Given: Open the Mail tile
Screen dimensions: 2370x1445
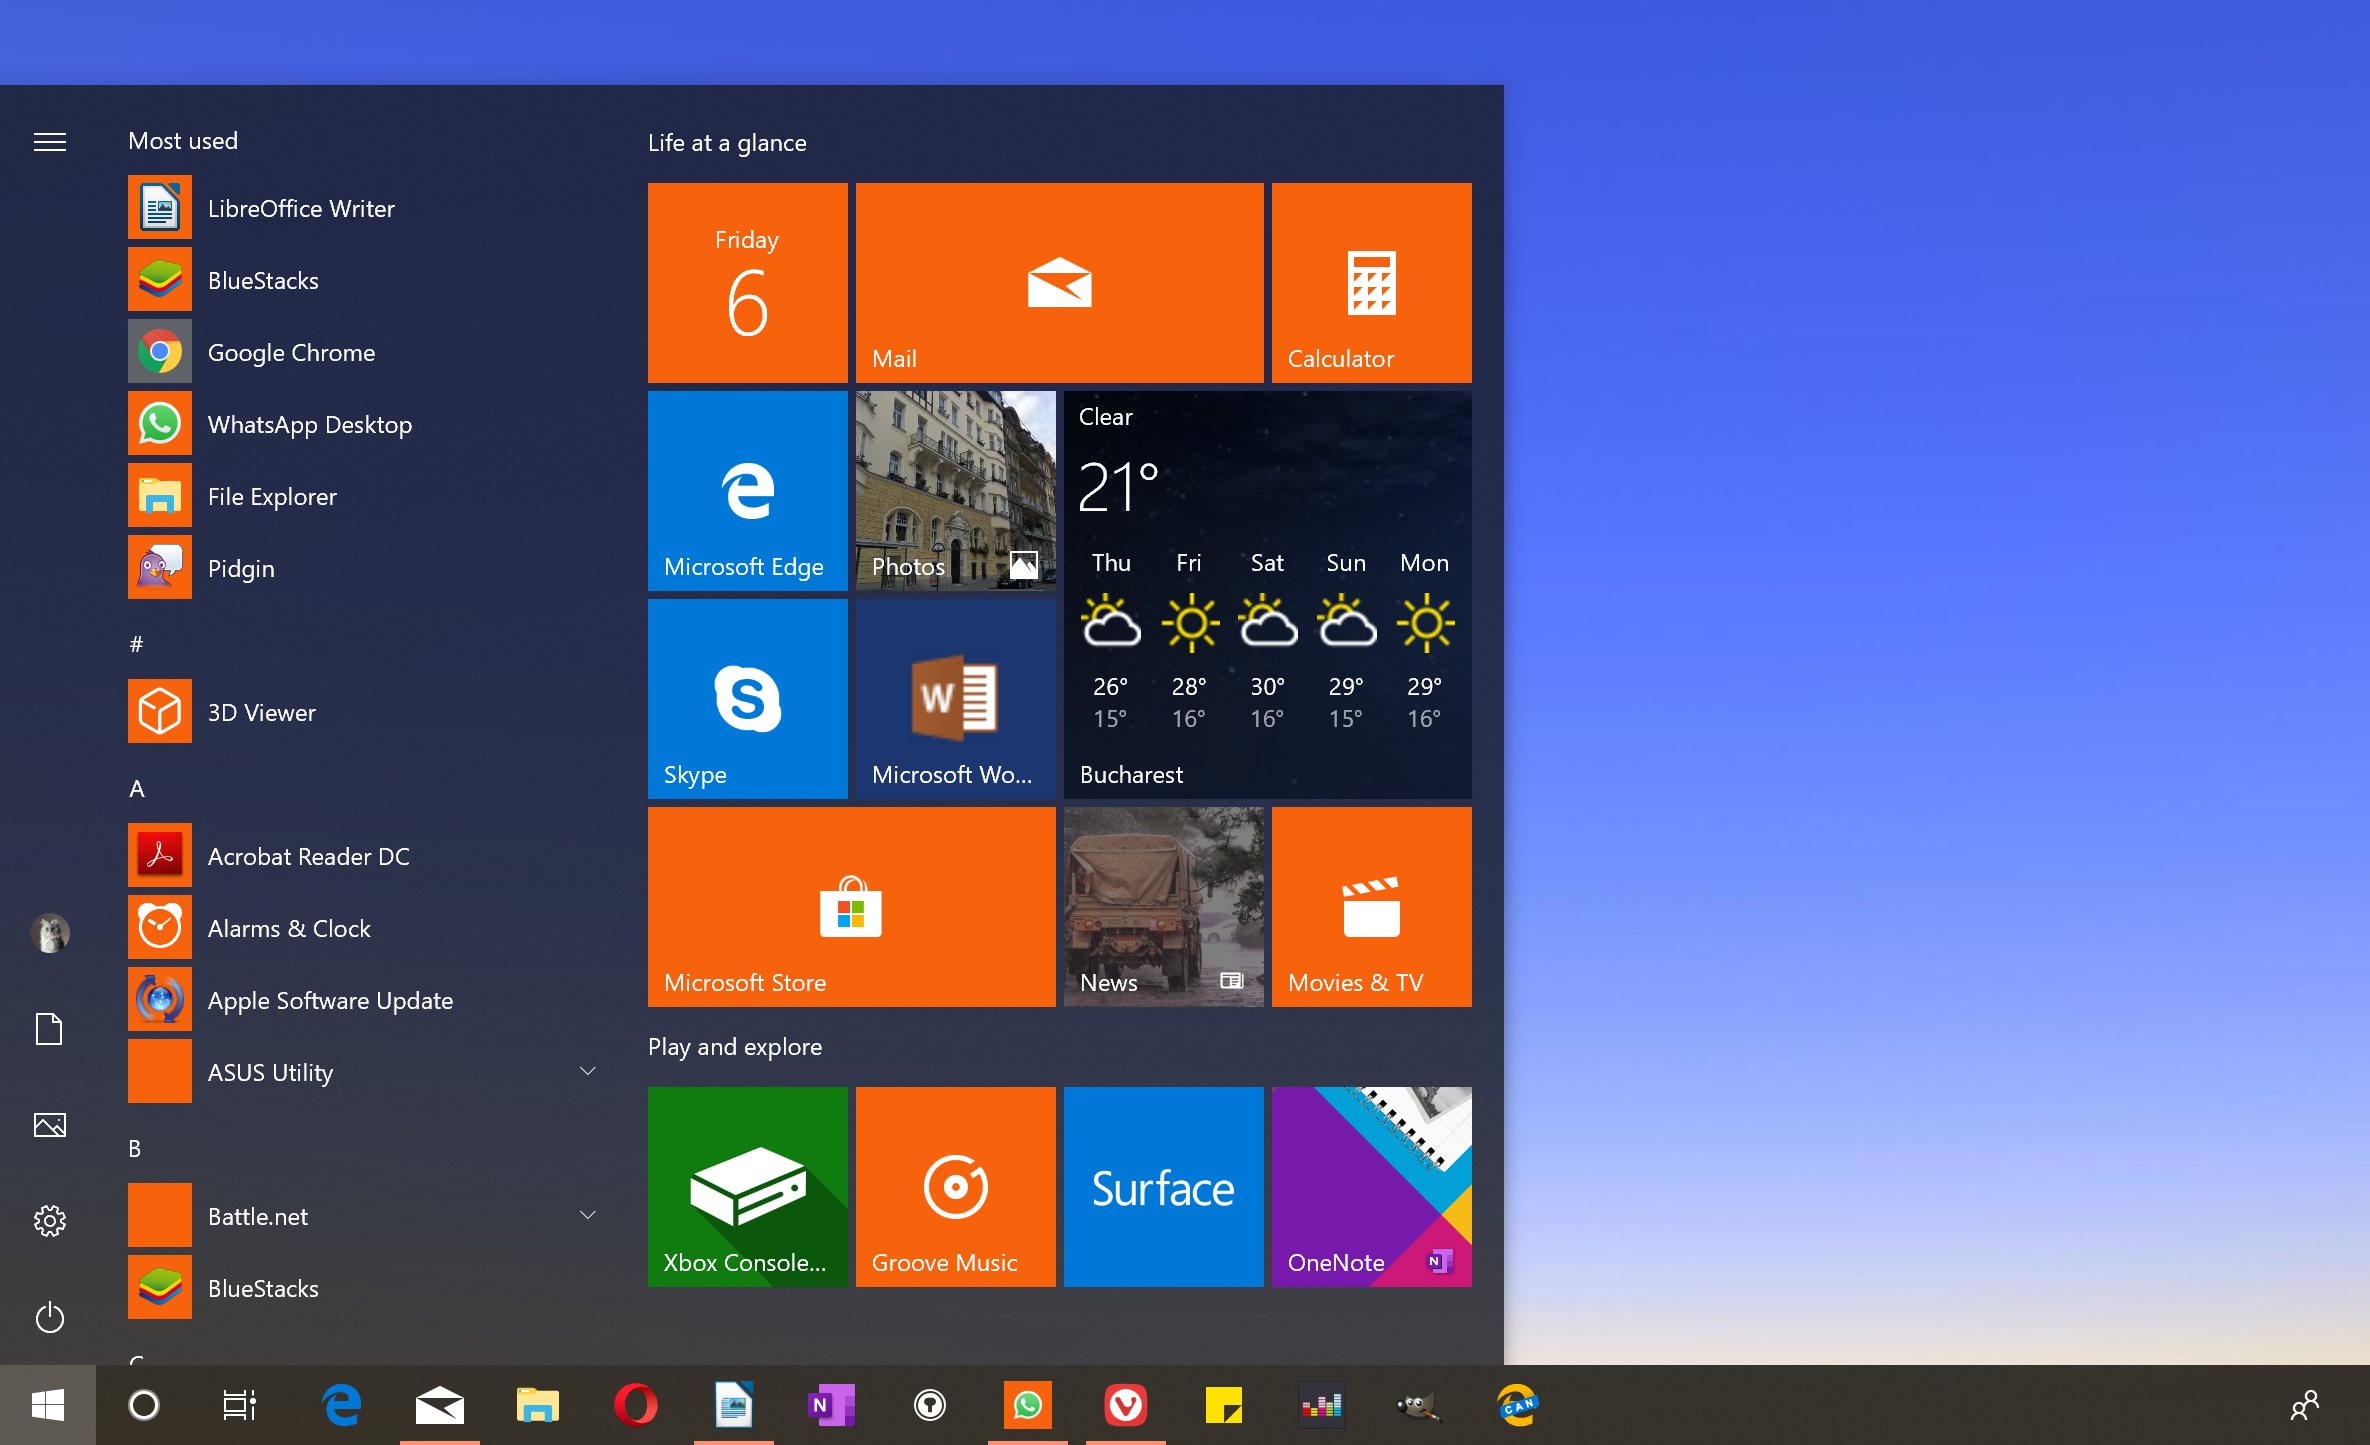Looking at the screenshot, I should click(x=1060, y=283).
